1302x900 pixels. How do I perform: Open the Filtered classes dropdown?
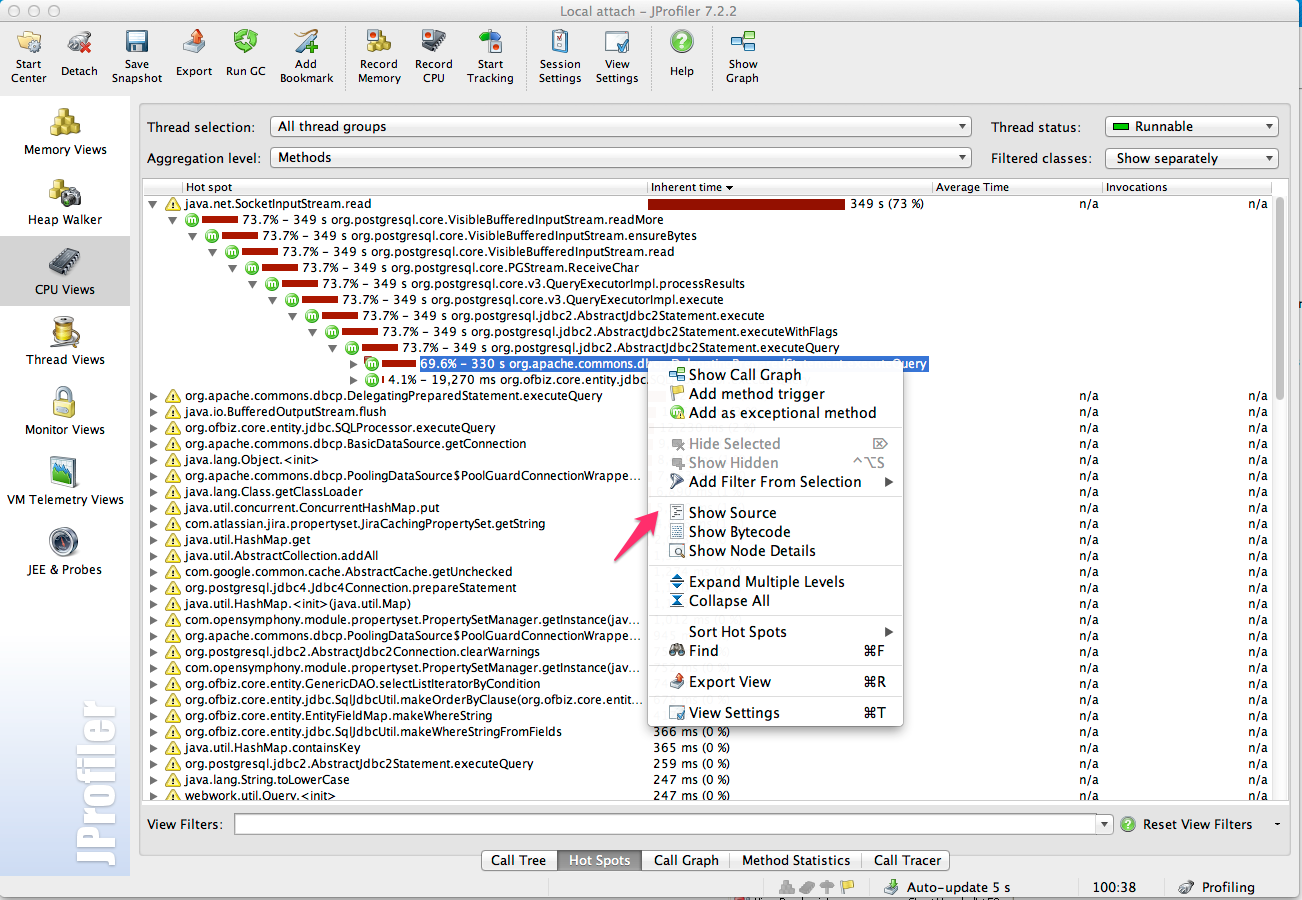[1192, 158]
